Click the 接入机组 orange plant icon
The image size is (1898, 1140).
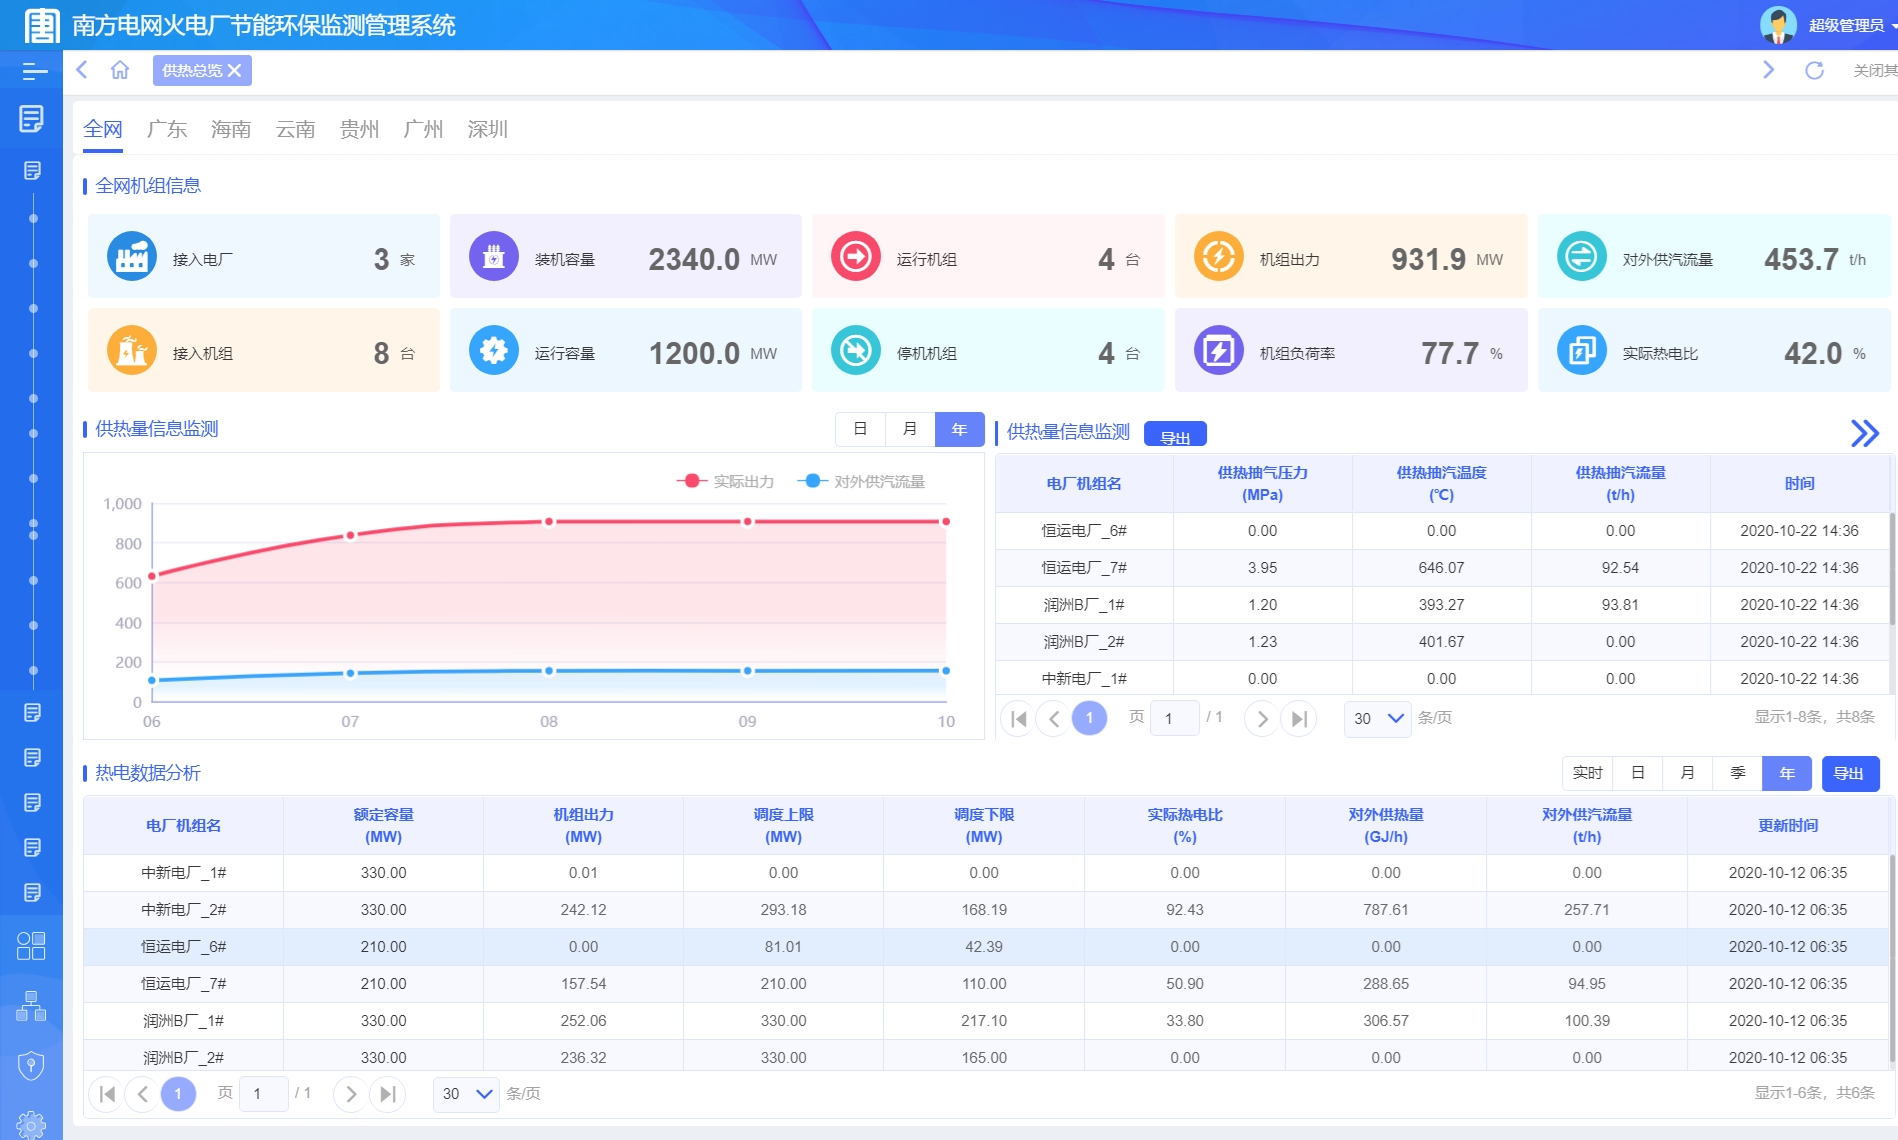tap(132, 351)
